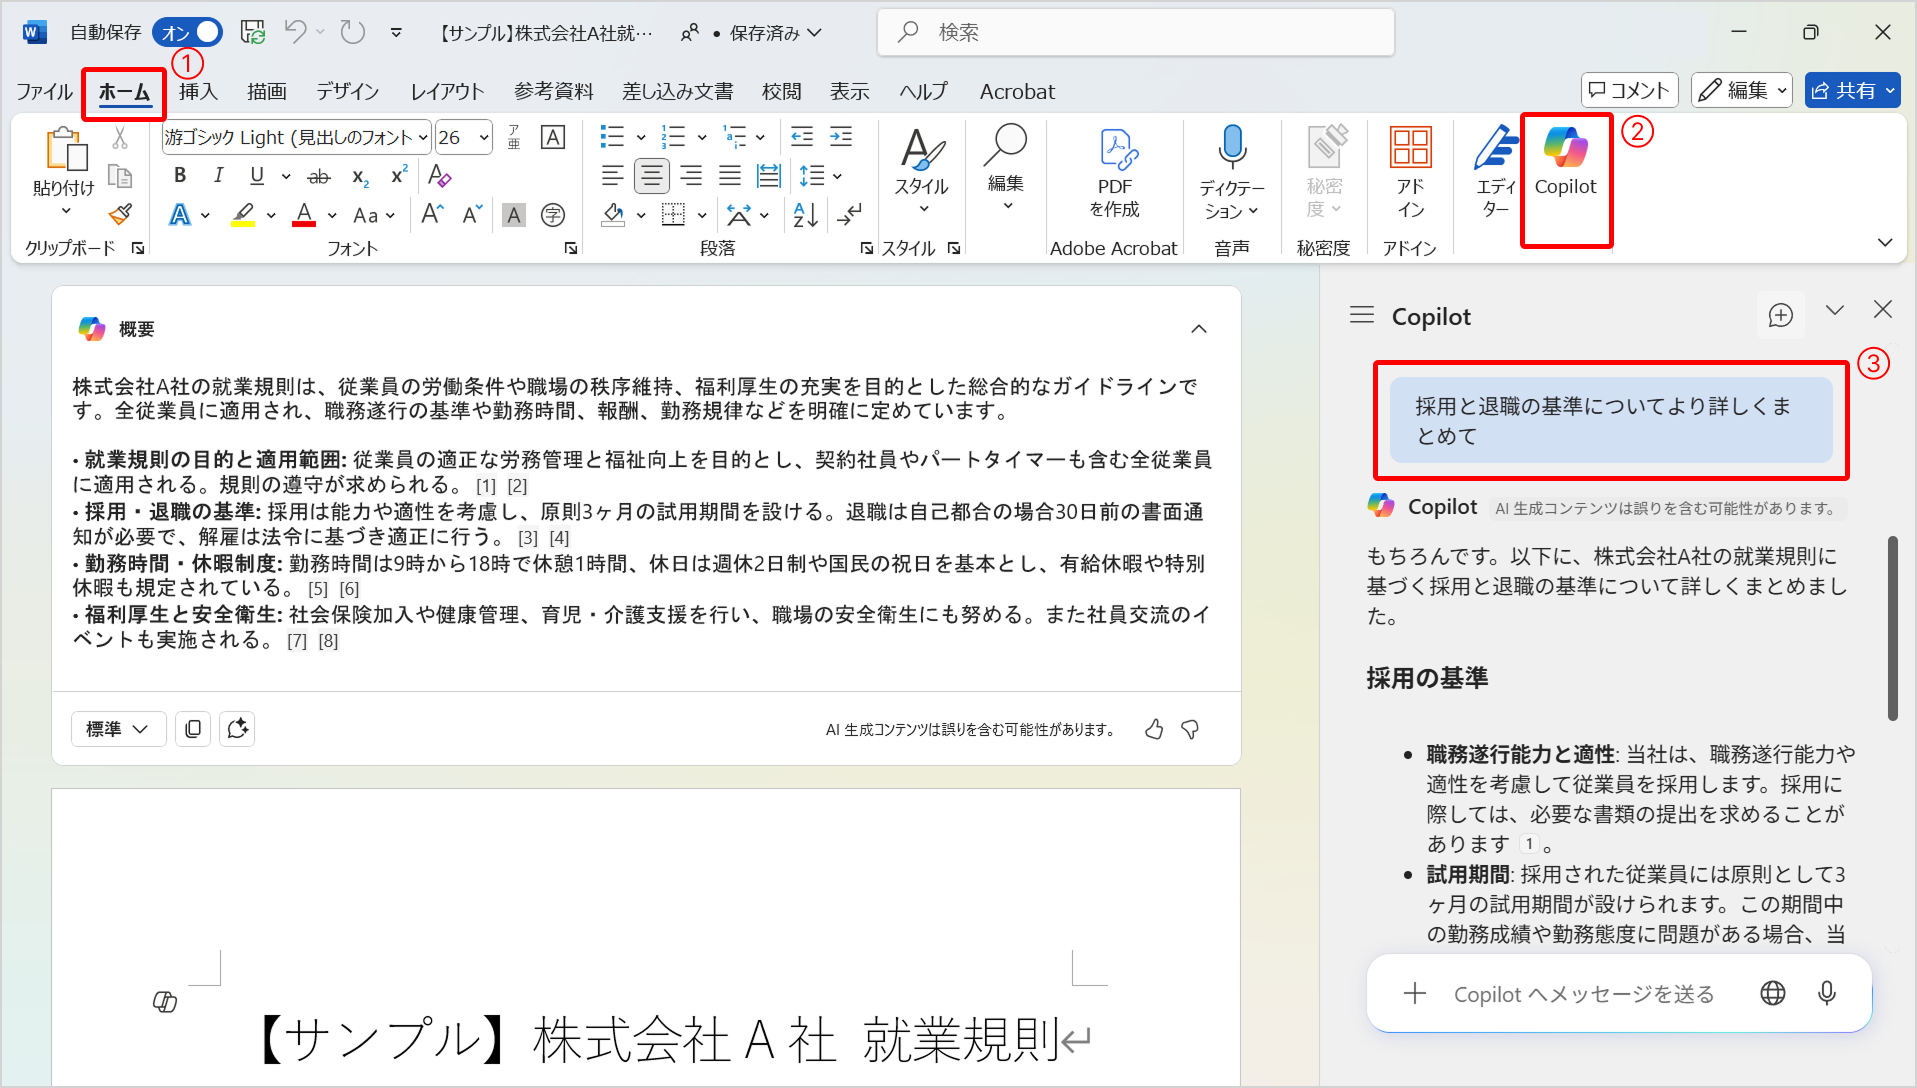Pick the font color red swatch
Viewport: 1917px width, 1088px height.
click(x=304, y=214)
